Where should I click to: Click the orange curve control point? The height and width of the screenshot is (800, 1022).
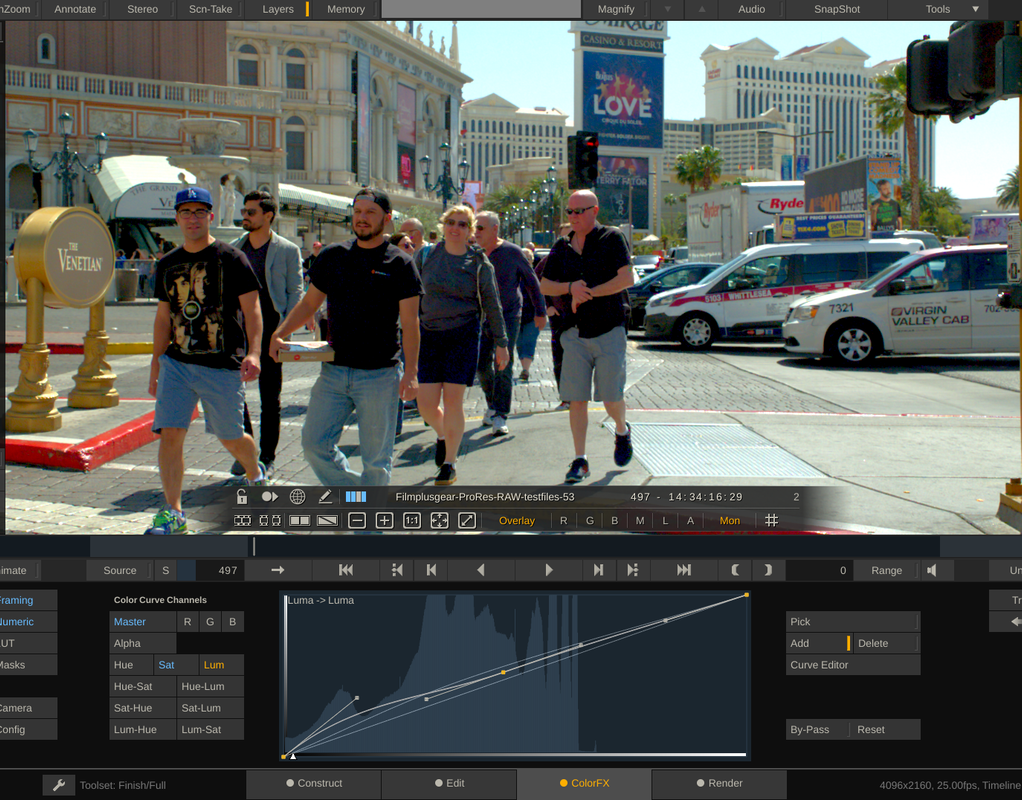[503, 672]
